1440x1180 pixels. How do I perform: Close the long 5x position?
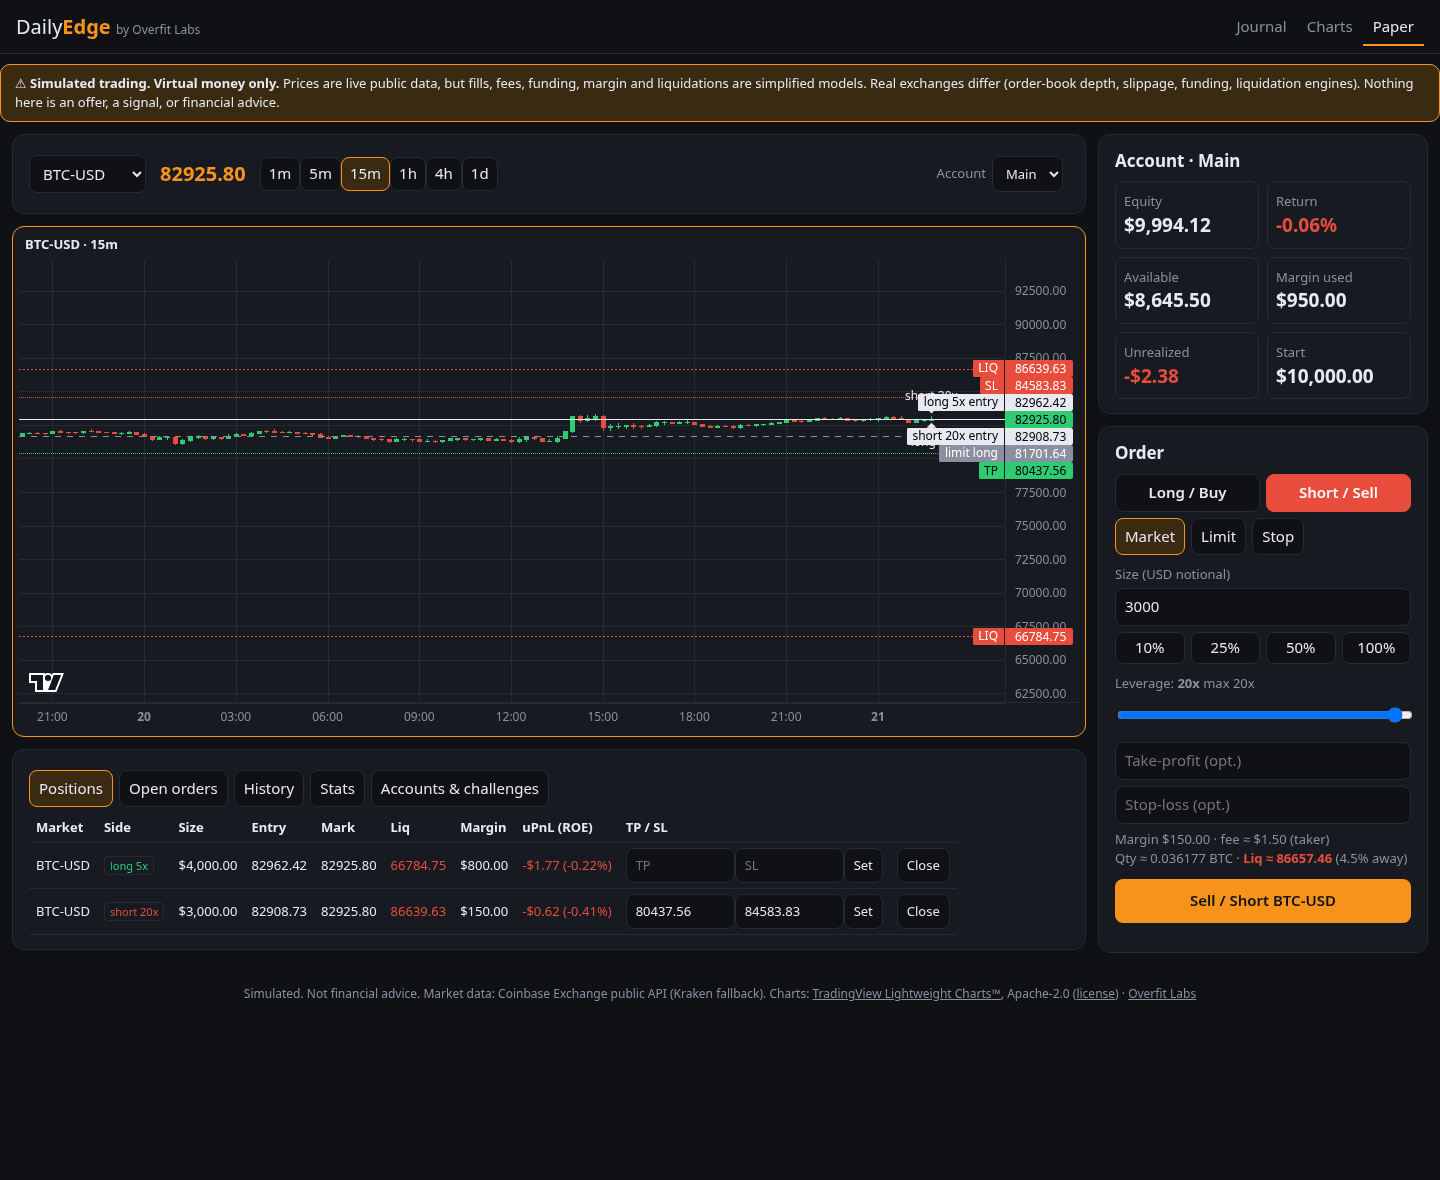(923, 866)
